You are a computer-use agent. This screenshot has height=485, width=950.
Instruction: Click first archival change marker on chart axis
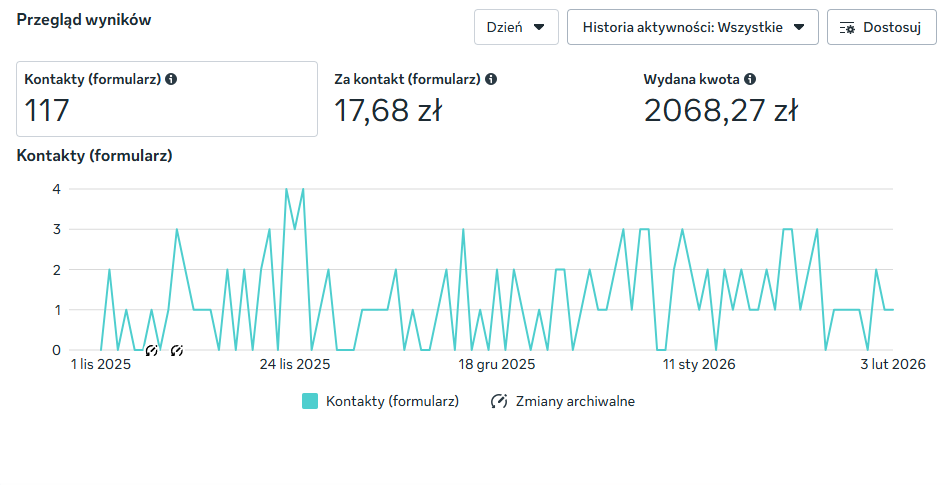152,351
